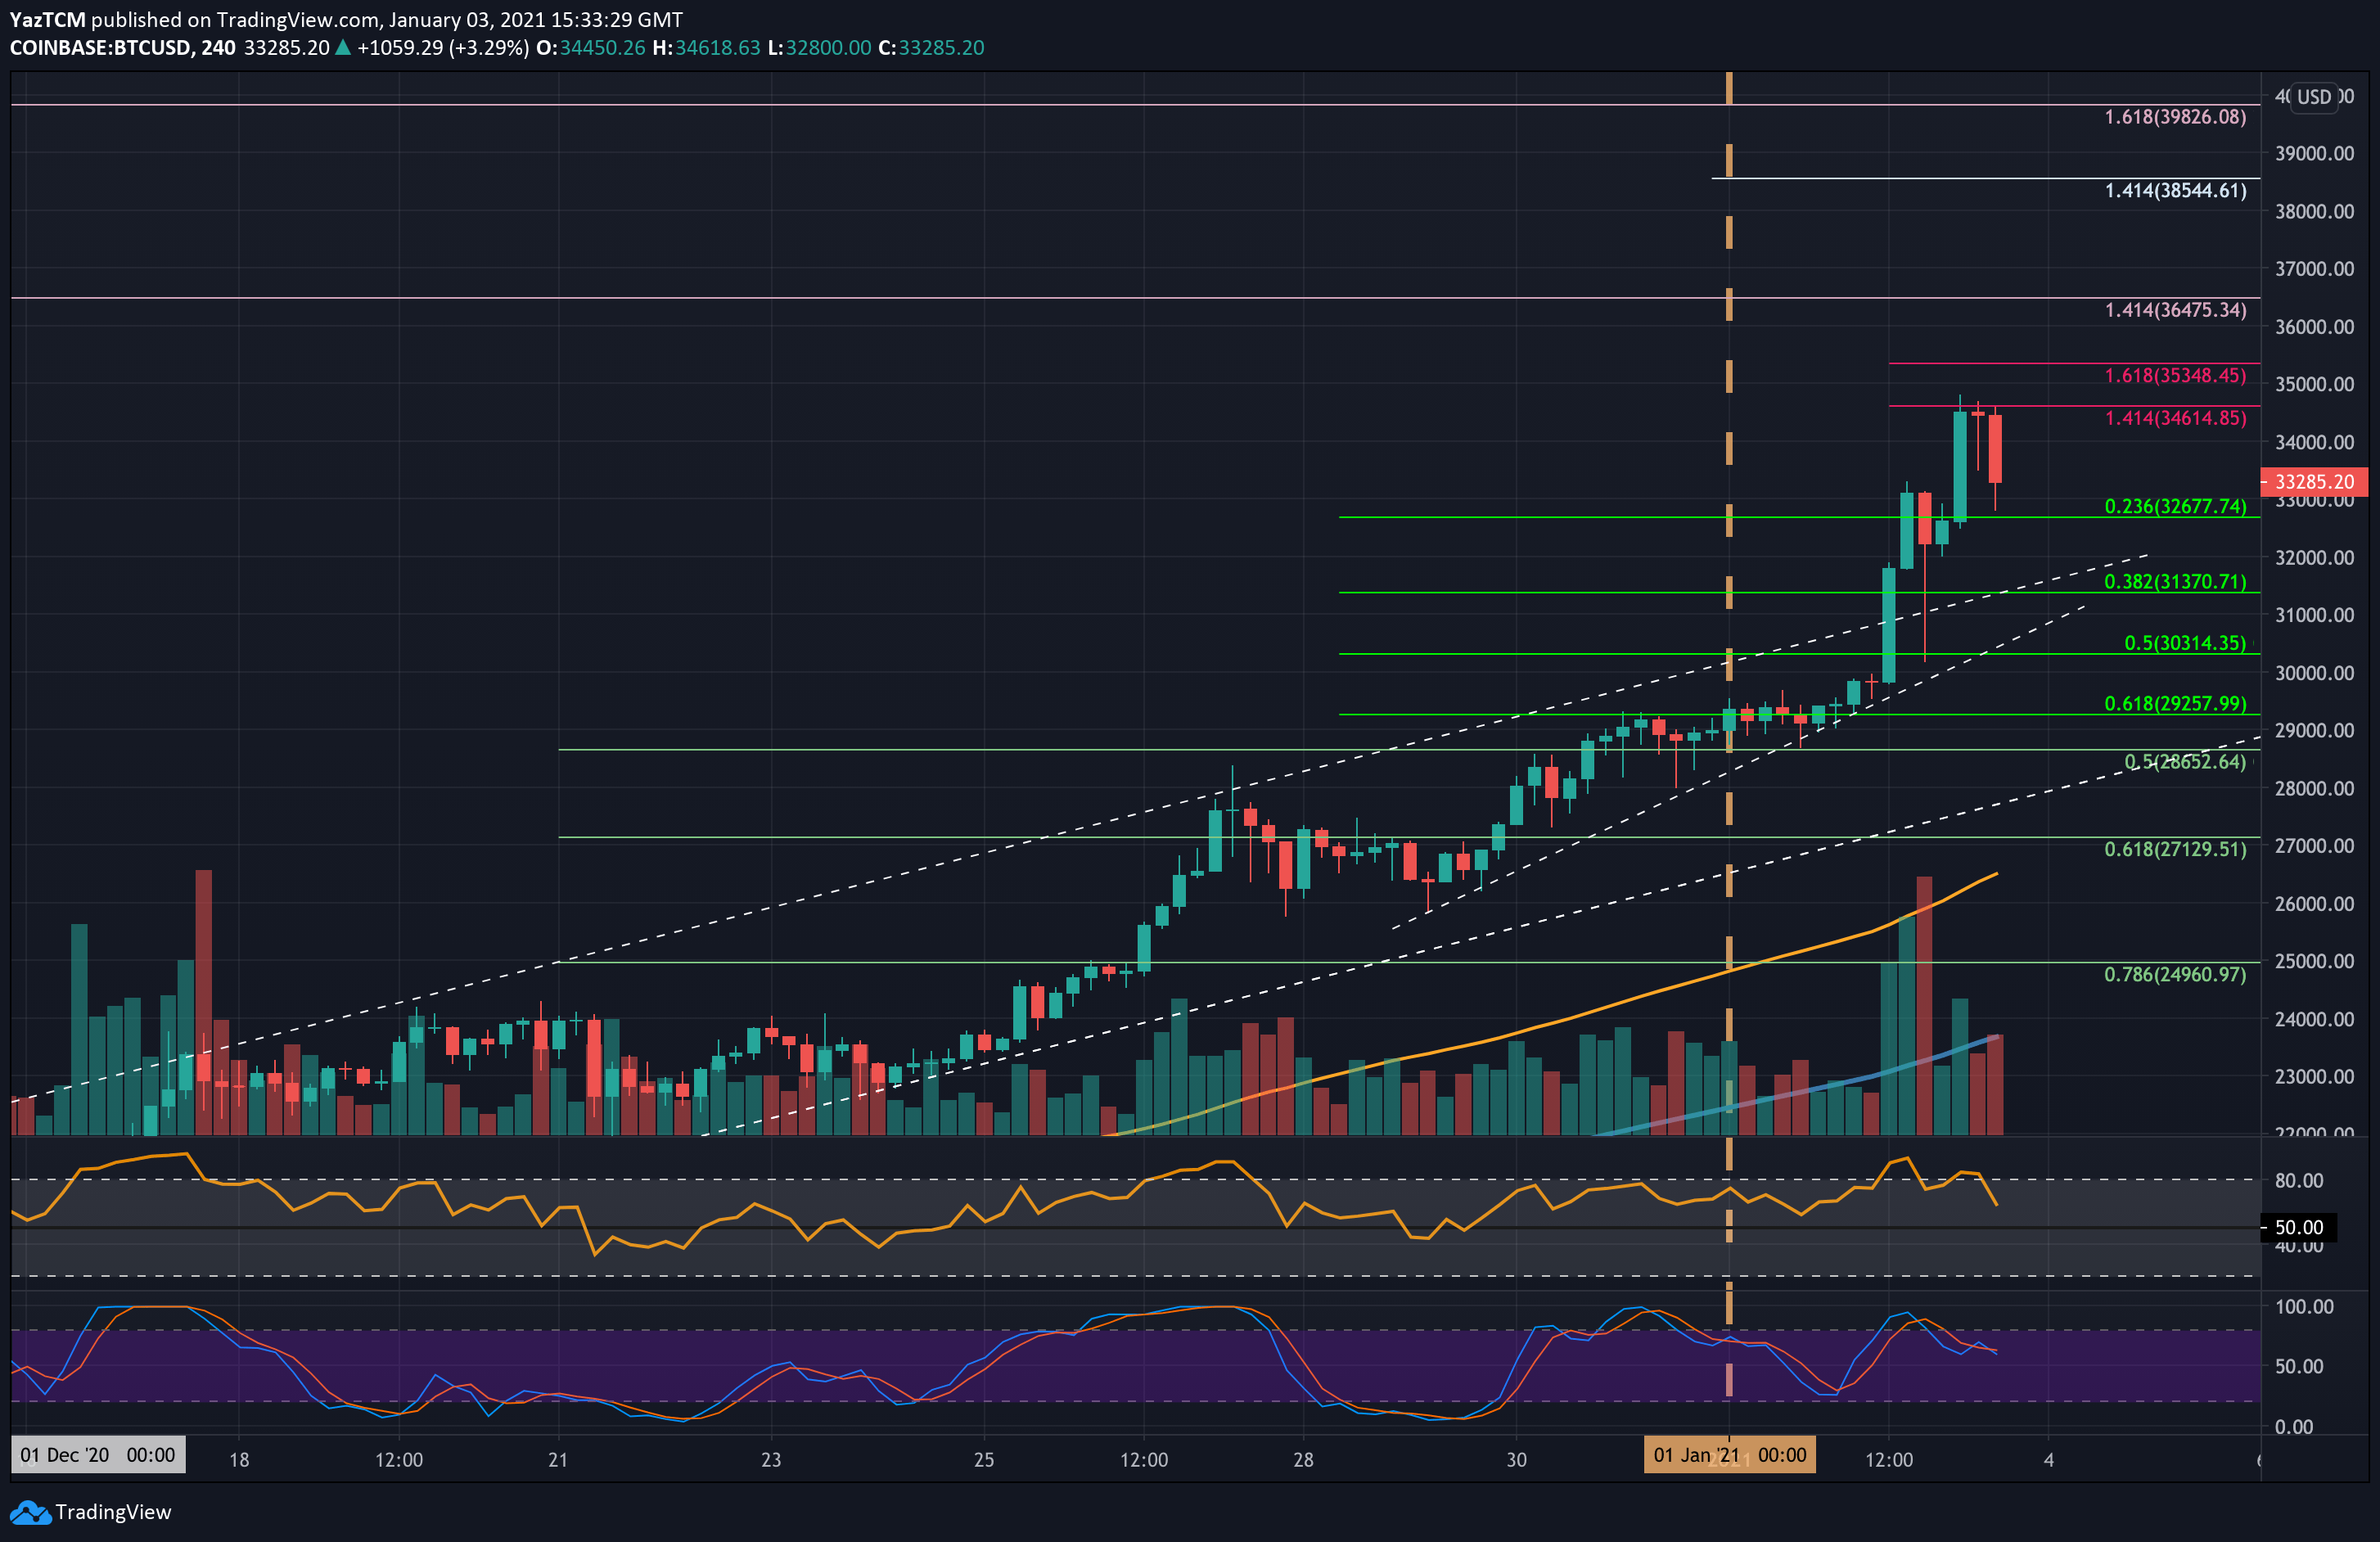Click the time axis label 21
Viewport: 2380px width, 1542px height.
tap(558, 1459)
